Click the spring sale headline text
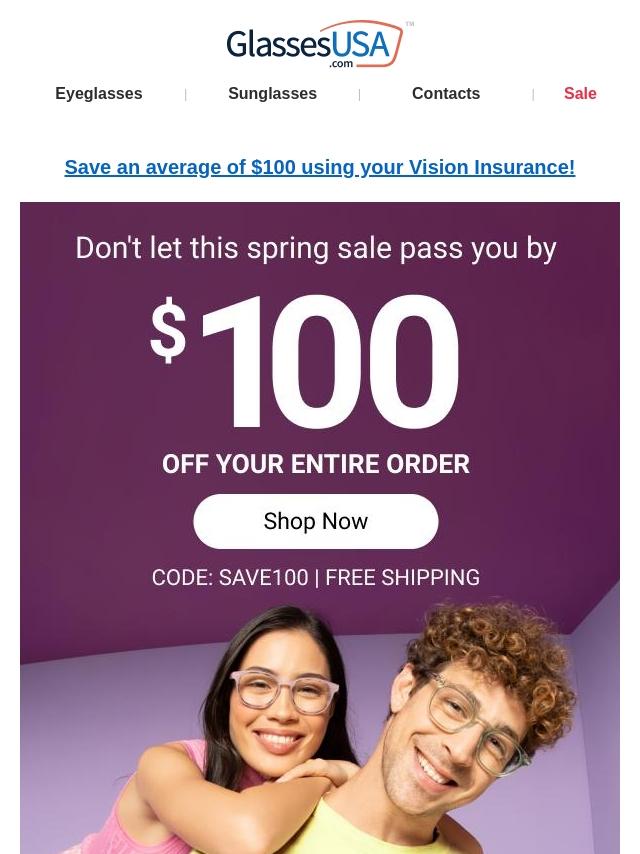This screenshot has height=854, width=640. tap(316, 248)
